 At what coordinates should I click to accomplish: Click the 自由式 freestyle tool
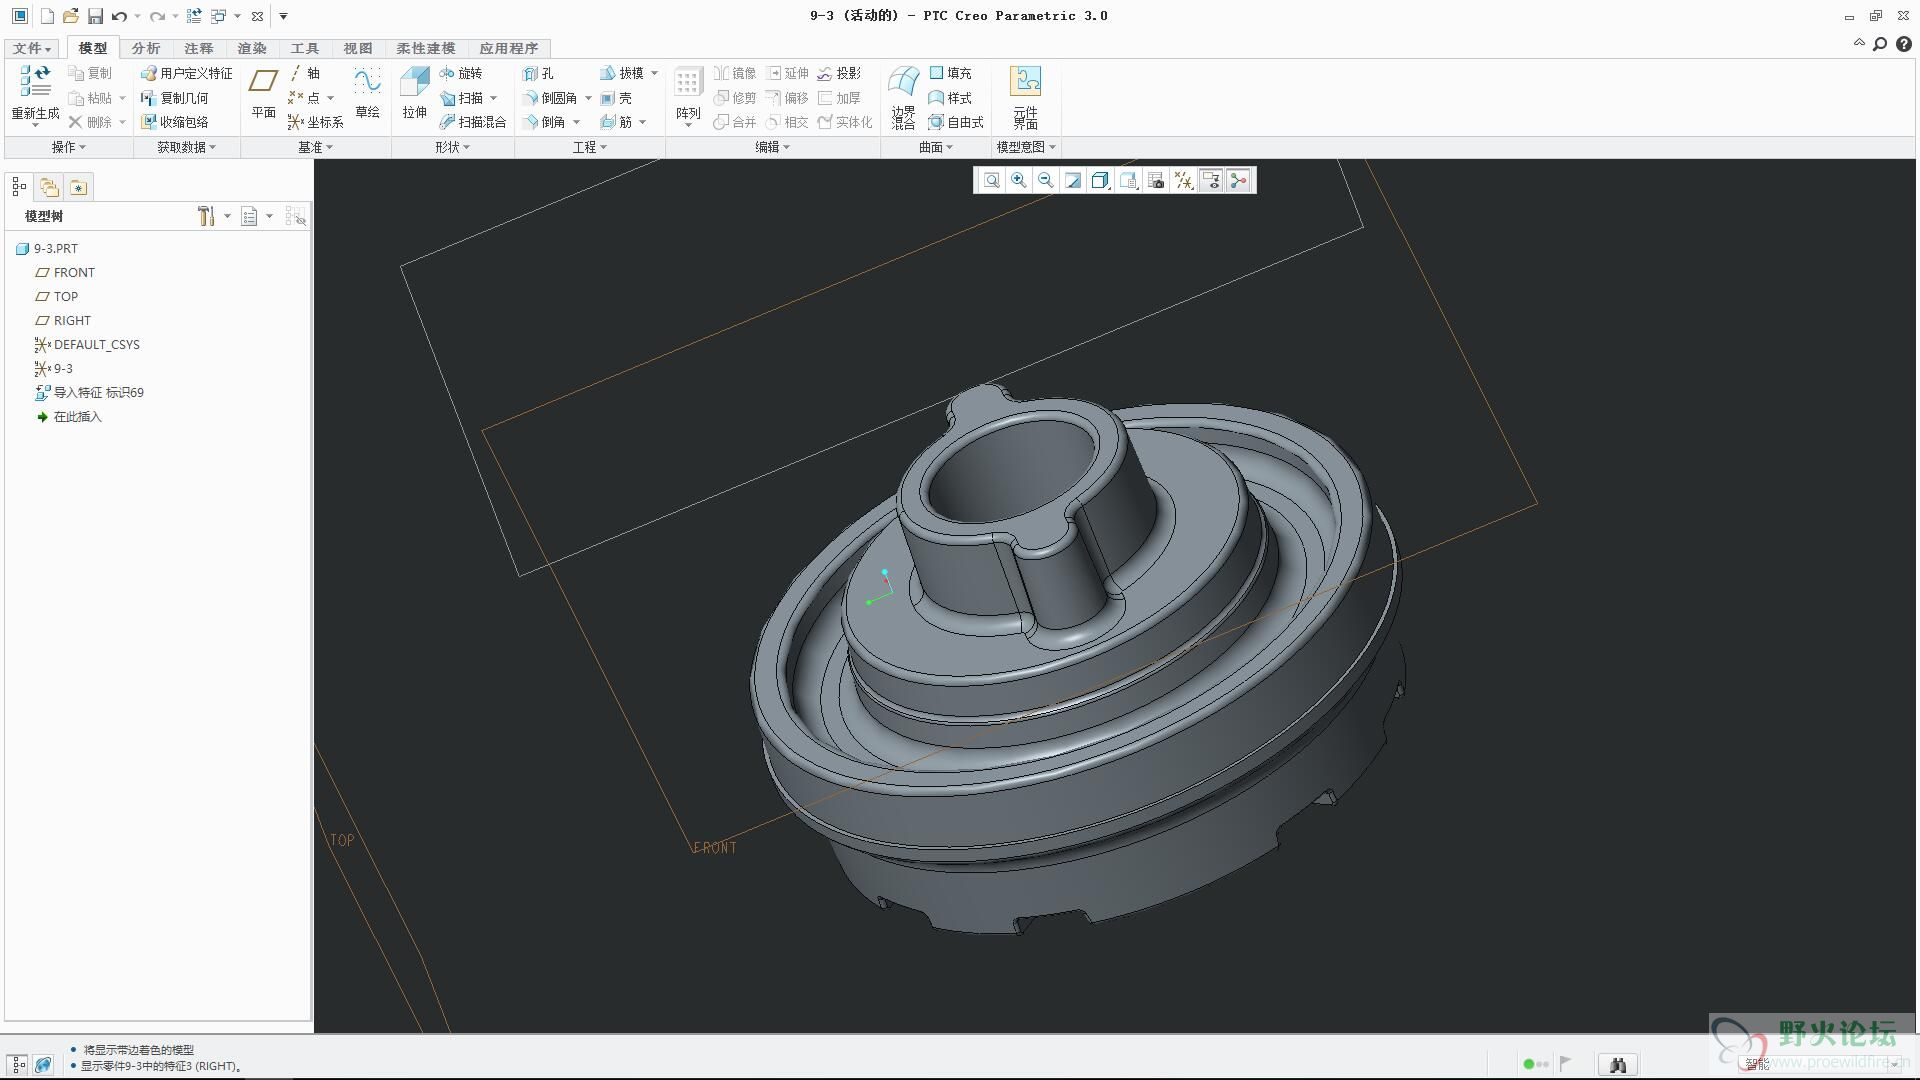click(x=956, y=122)
